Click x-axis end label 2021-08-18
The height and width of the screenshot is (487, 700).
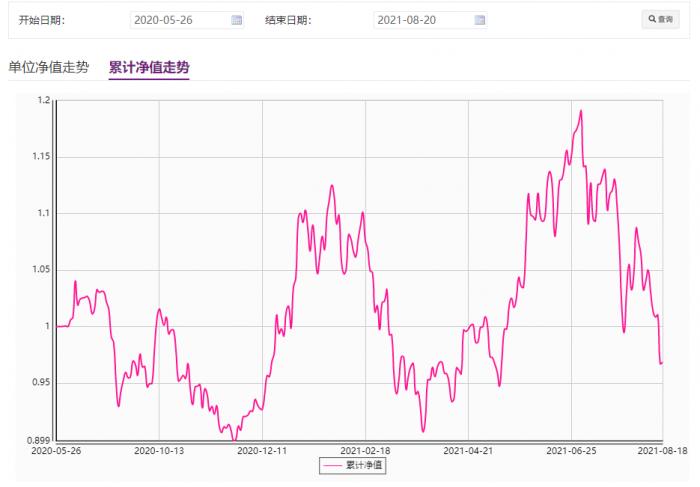661,451
